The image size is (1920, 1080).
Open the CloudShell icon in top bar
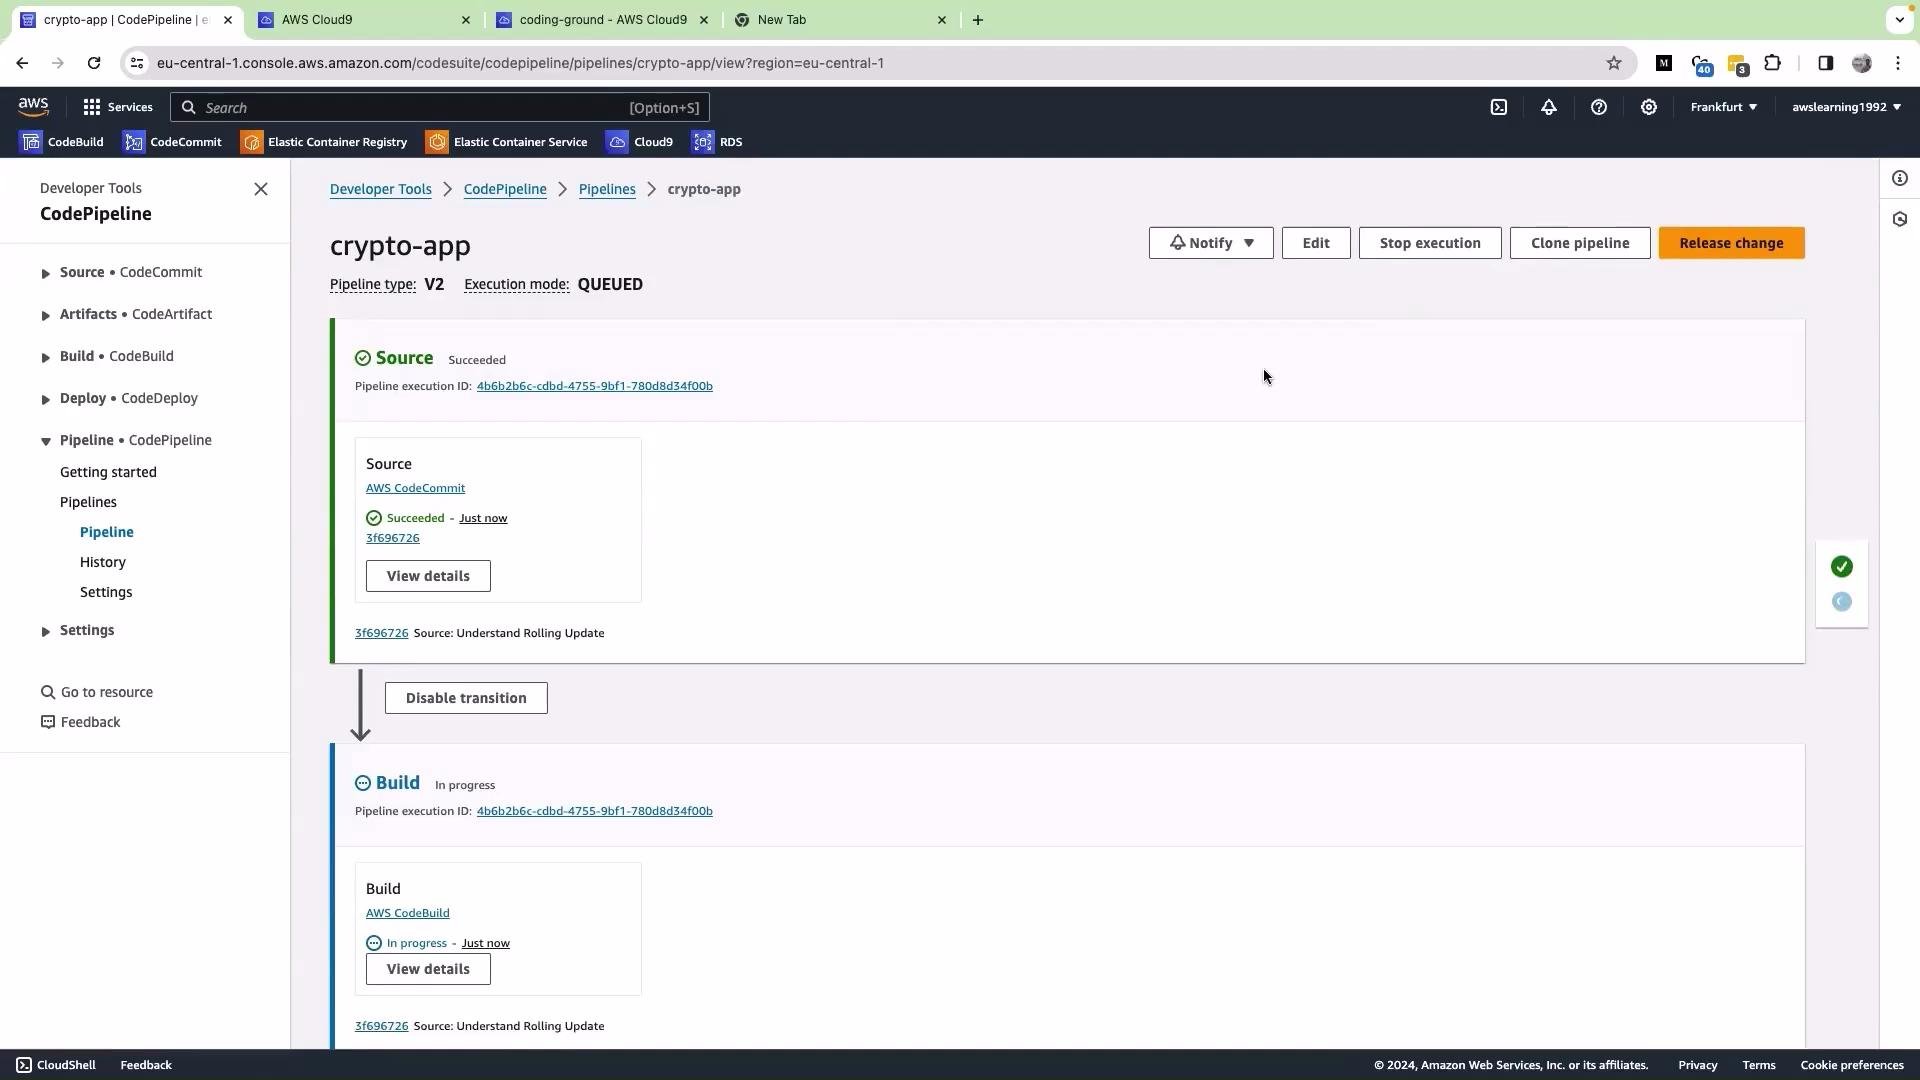(1498, 107)
